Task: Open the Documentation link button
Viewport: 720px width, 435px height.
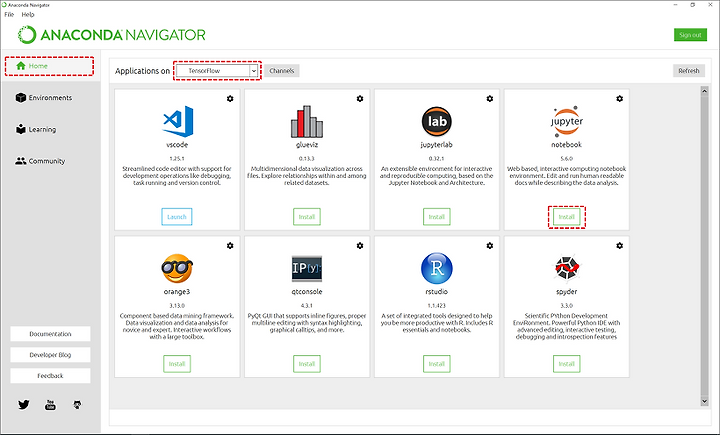Action: [51, 334]
